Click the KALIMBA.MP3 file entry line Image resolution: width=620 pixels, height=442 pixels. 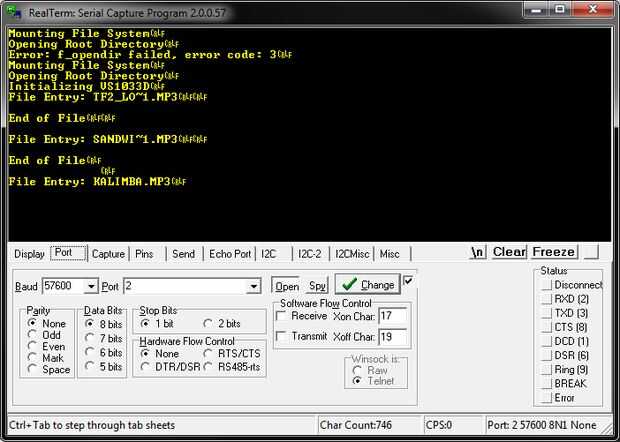click(x=97, y=181)
